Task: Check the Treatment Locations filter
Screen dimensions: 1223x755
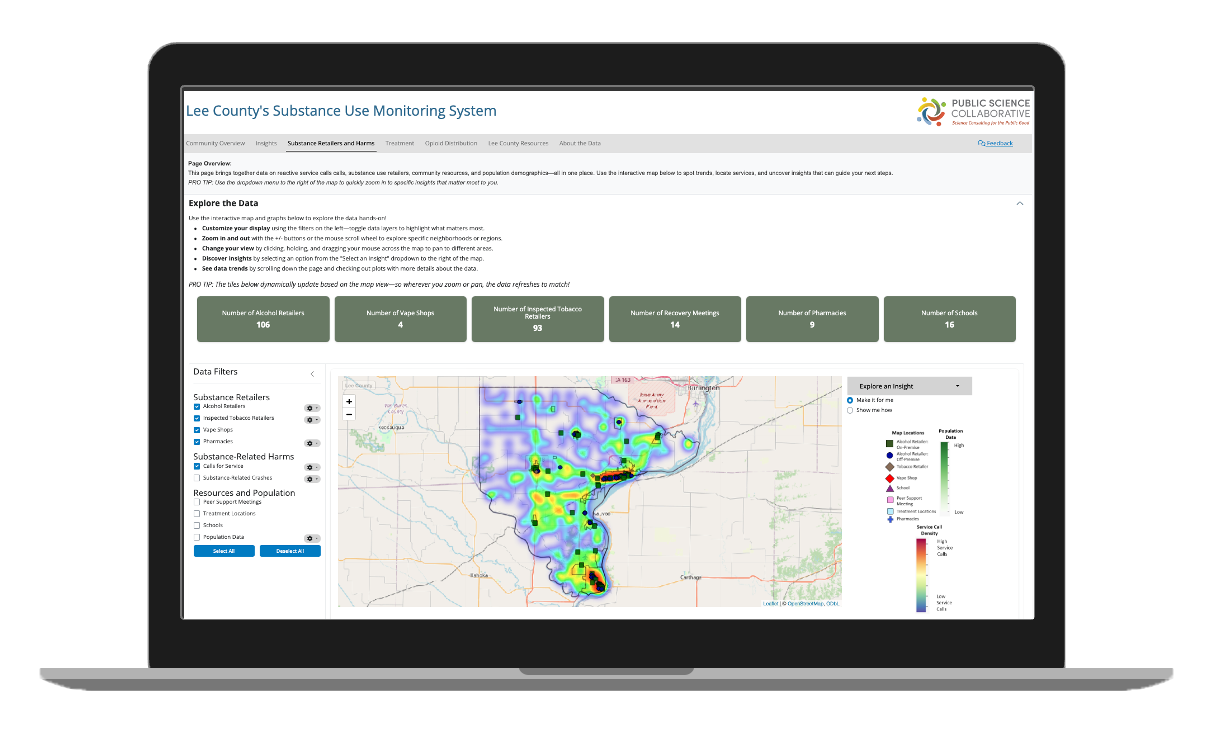Action: 196,512
